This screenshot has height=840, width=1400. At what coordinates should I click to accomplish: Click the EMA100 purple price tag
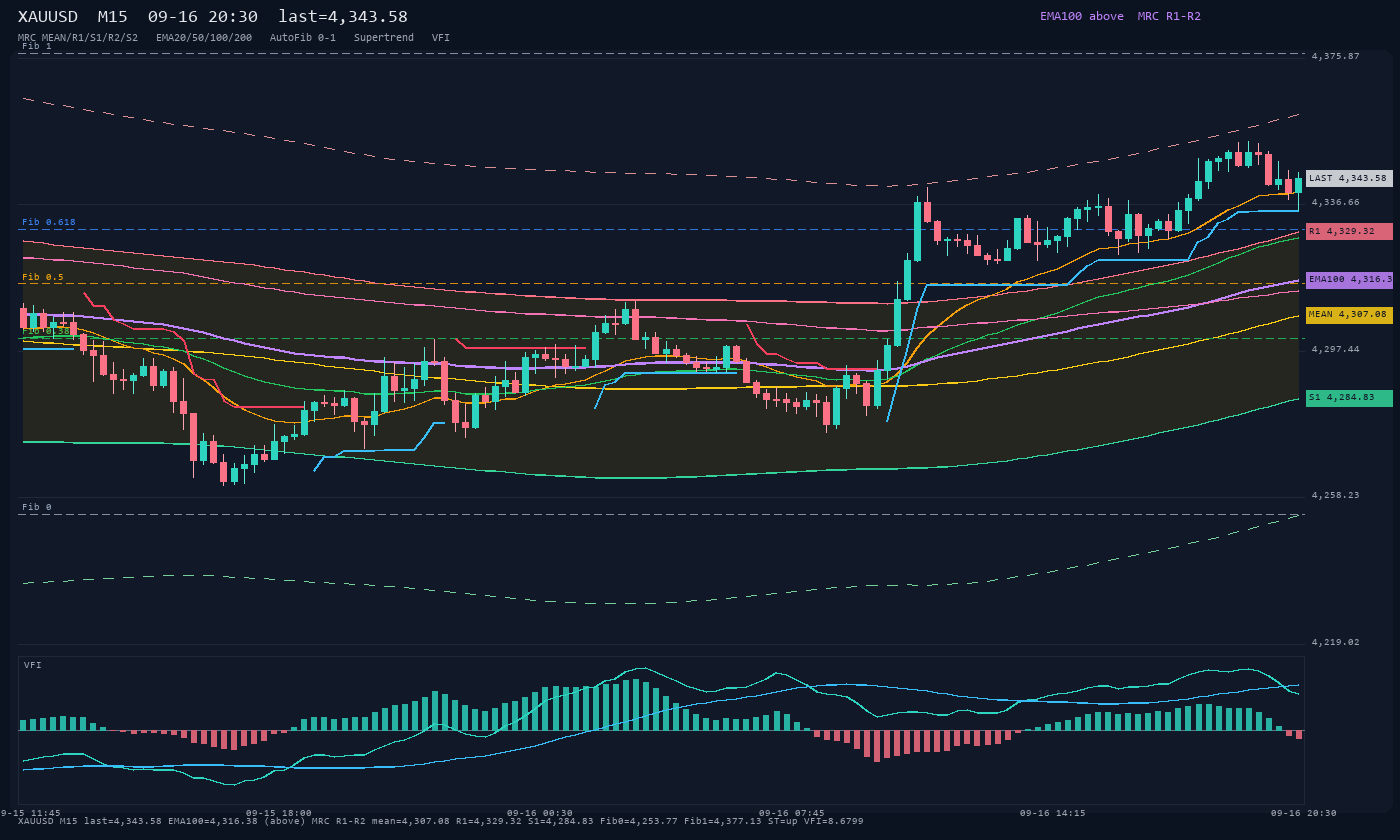[x=1349, y=280]
